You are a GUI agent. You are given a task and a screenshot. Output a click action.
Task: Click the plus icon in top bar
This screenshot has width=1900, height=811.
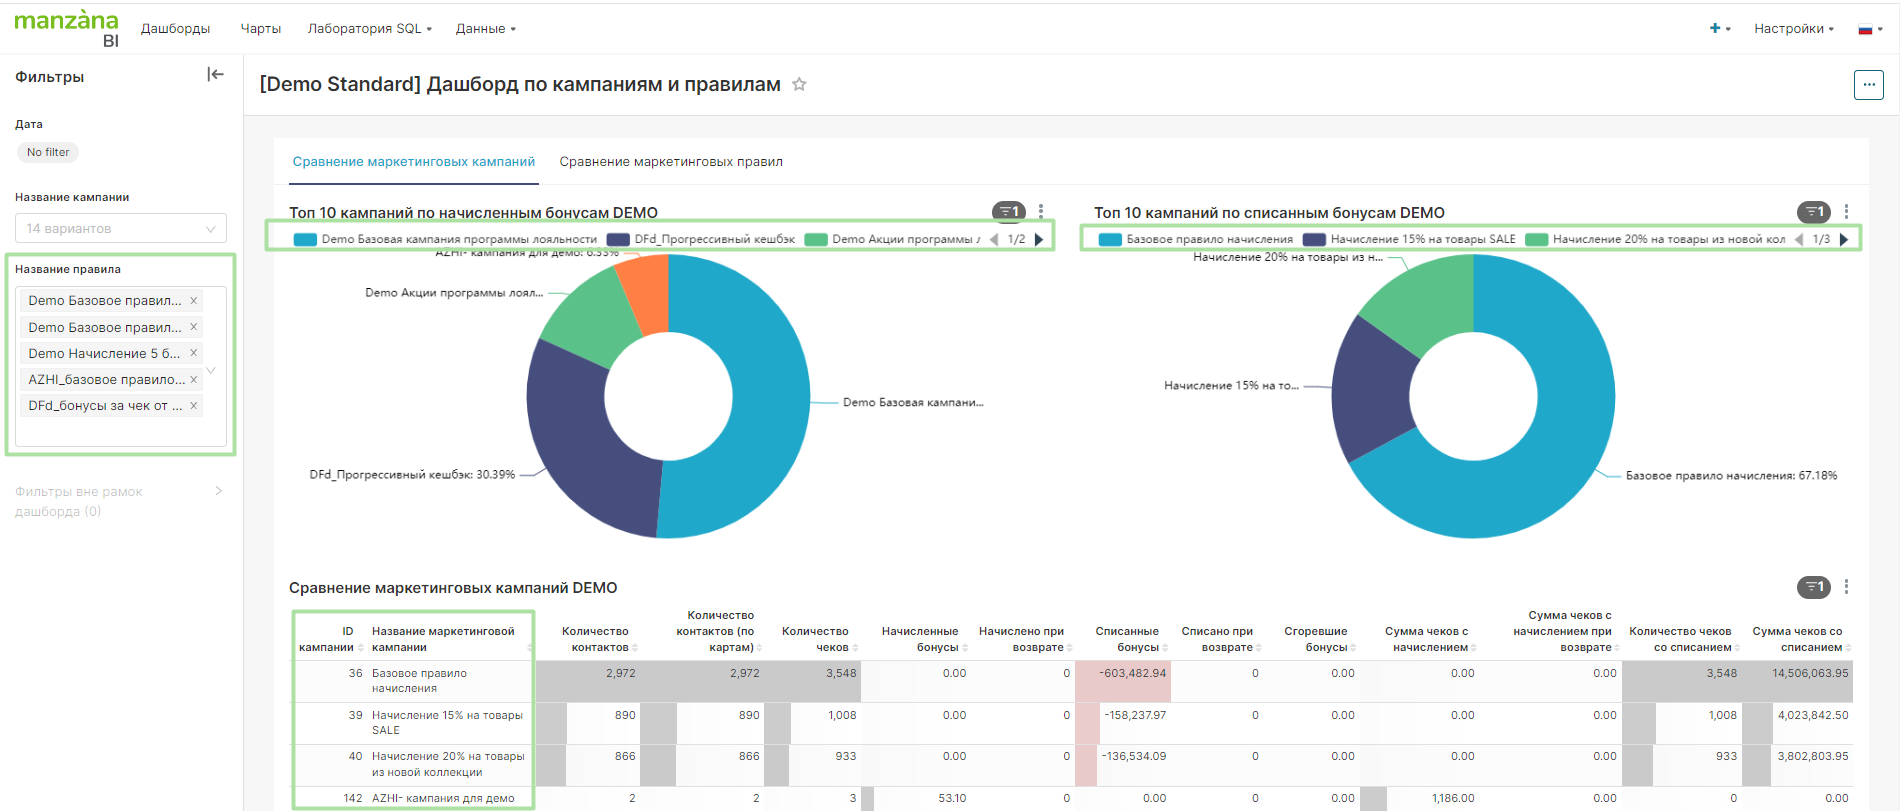[1715, 29]
